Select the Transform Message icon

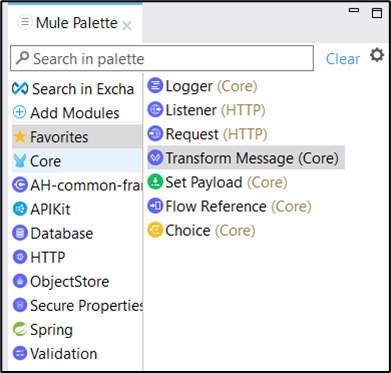[155, 158]
